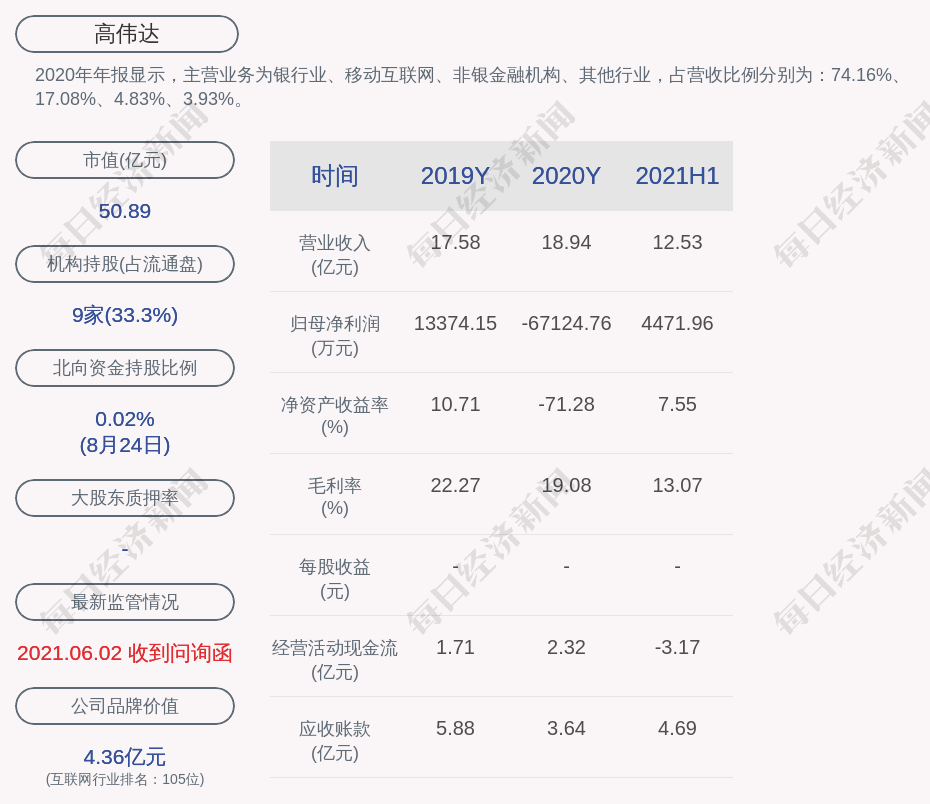Click the 机构持股(占流通盘) label
The image size is (930, 804).
(x=125, y=264)
